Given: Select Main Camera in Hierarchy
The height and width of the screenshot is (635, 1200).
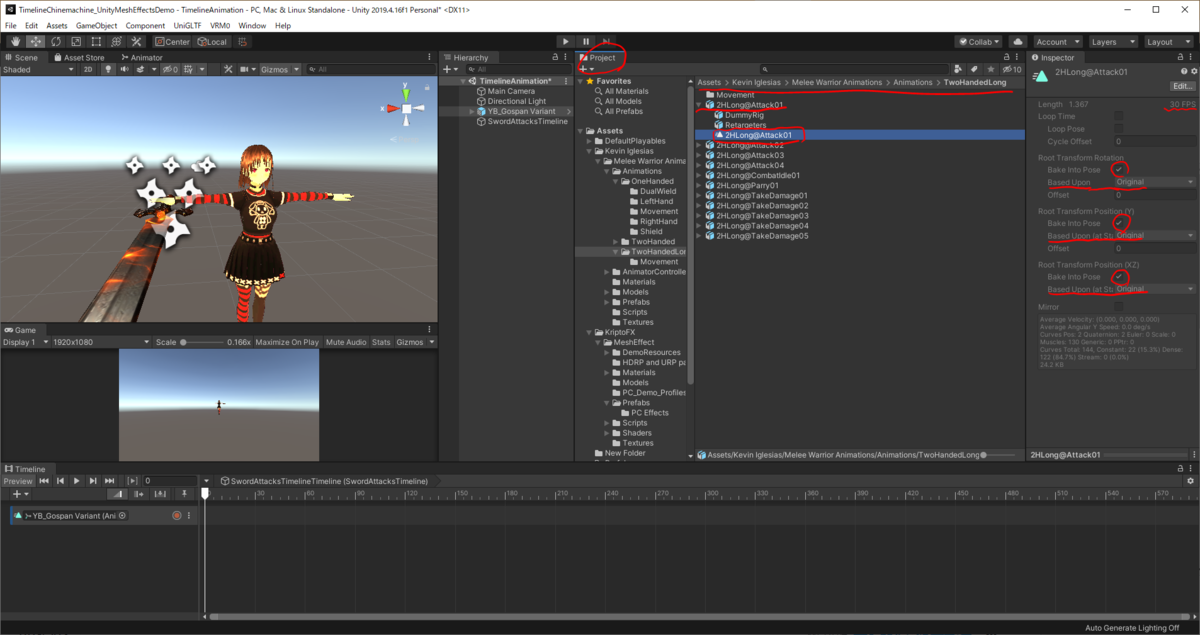Looking at the screenshot, I should click(511, 91).
